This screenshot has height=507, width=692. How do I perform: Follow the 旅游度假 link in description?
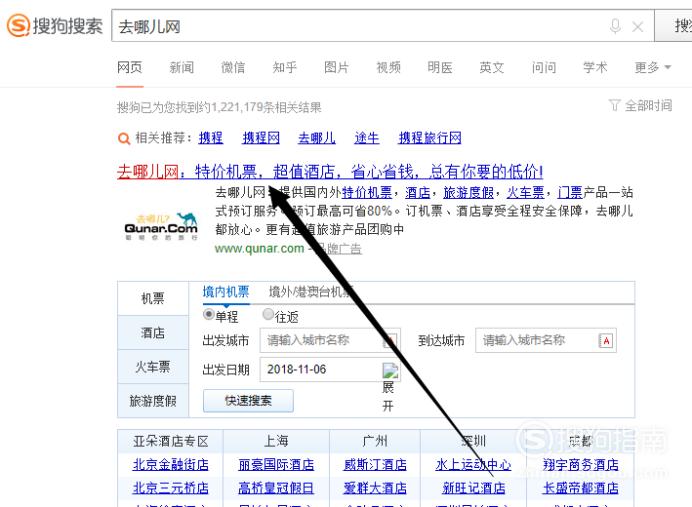click(x=468, y=192)
